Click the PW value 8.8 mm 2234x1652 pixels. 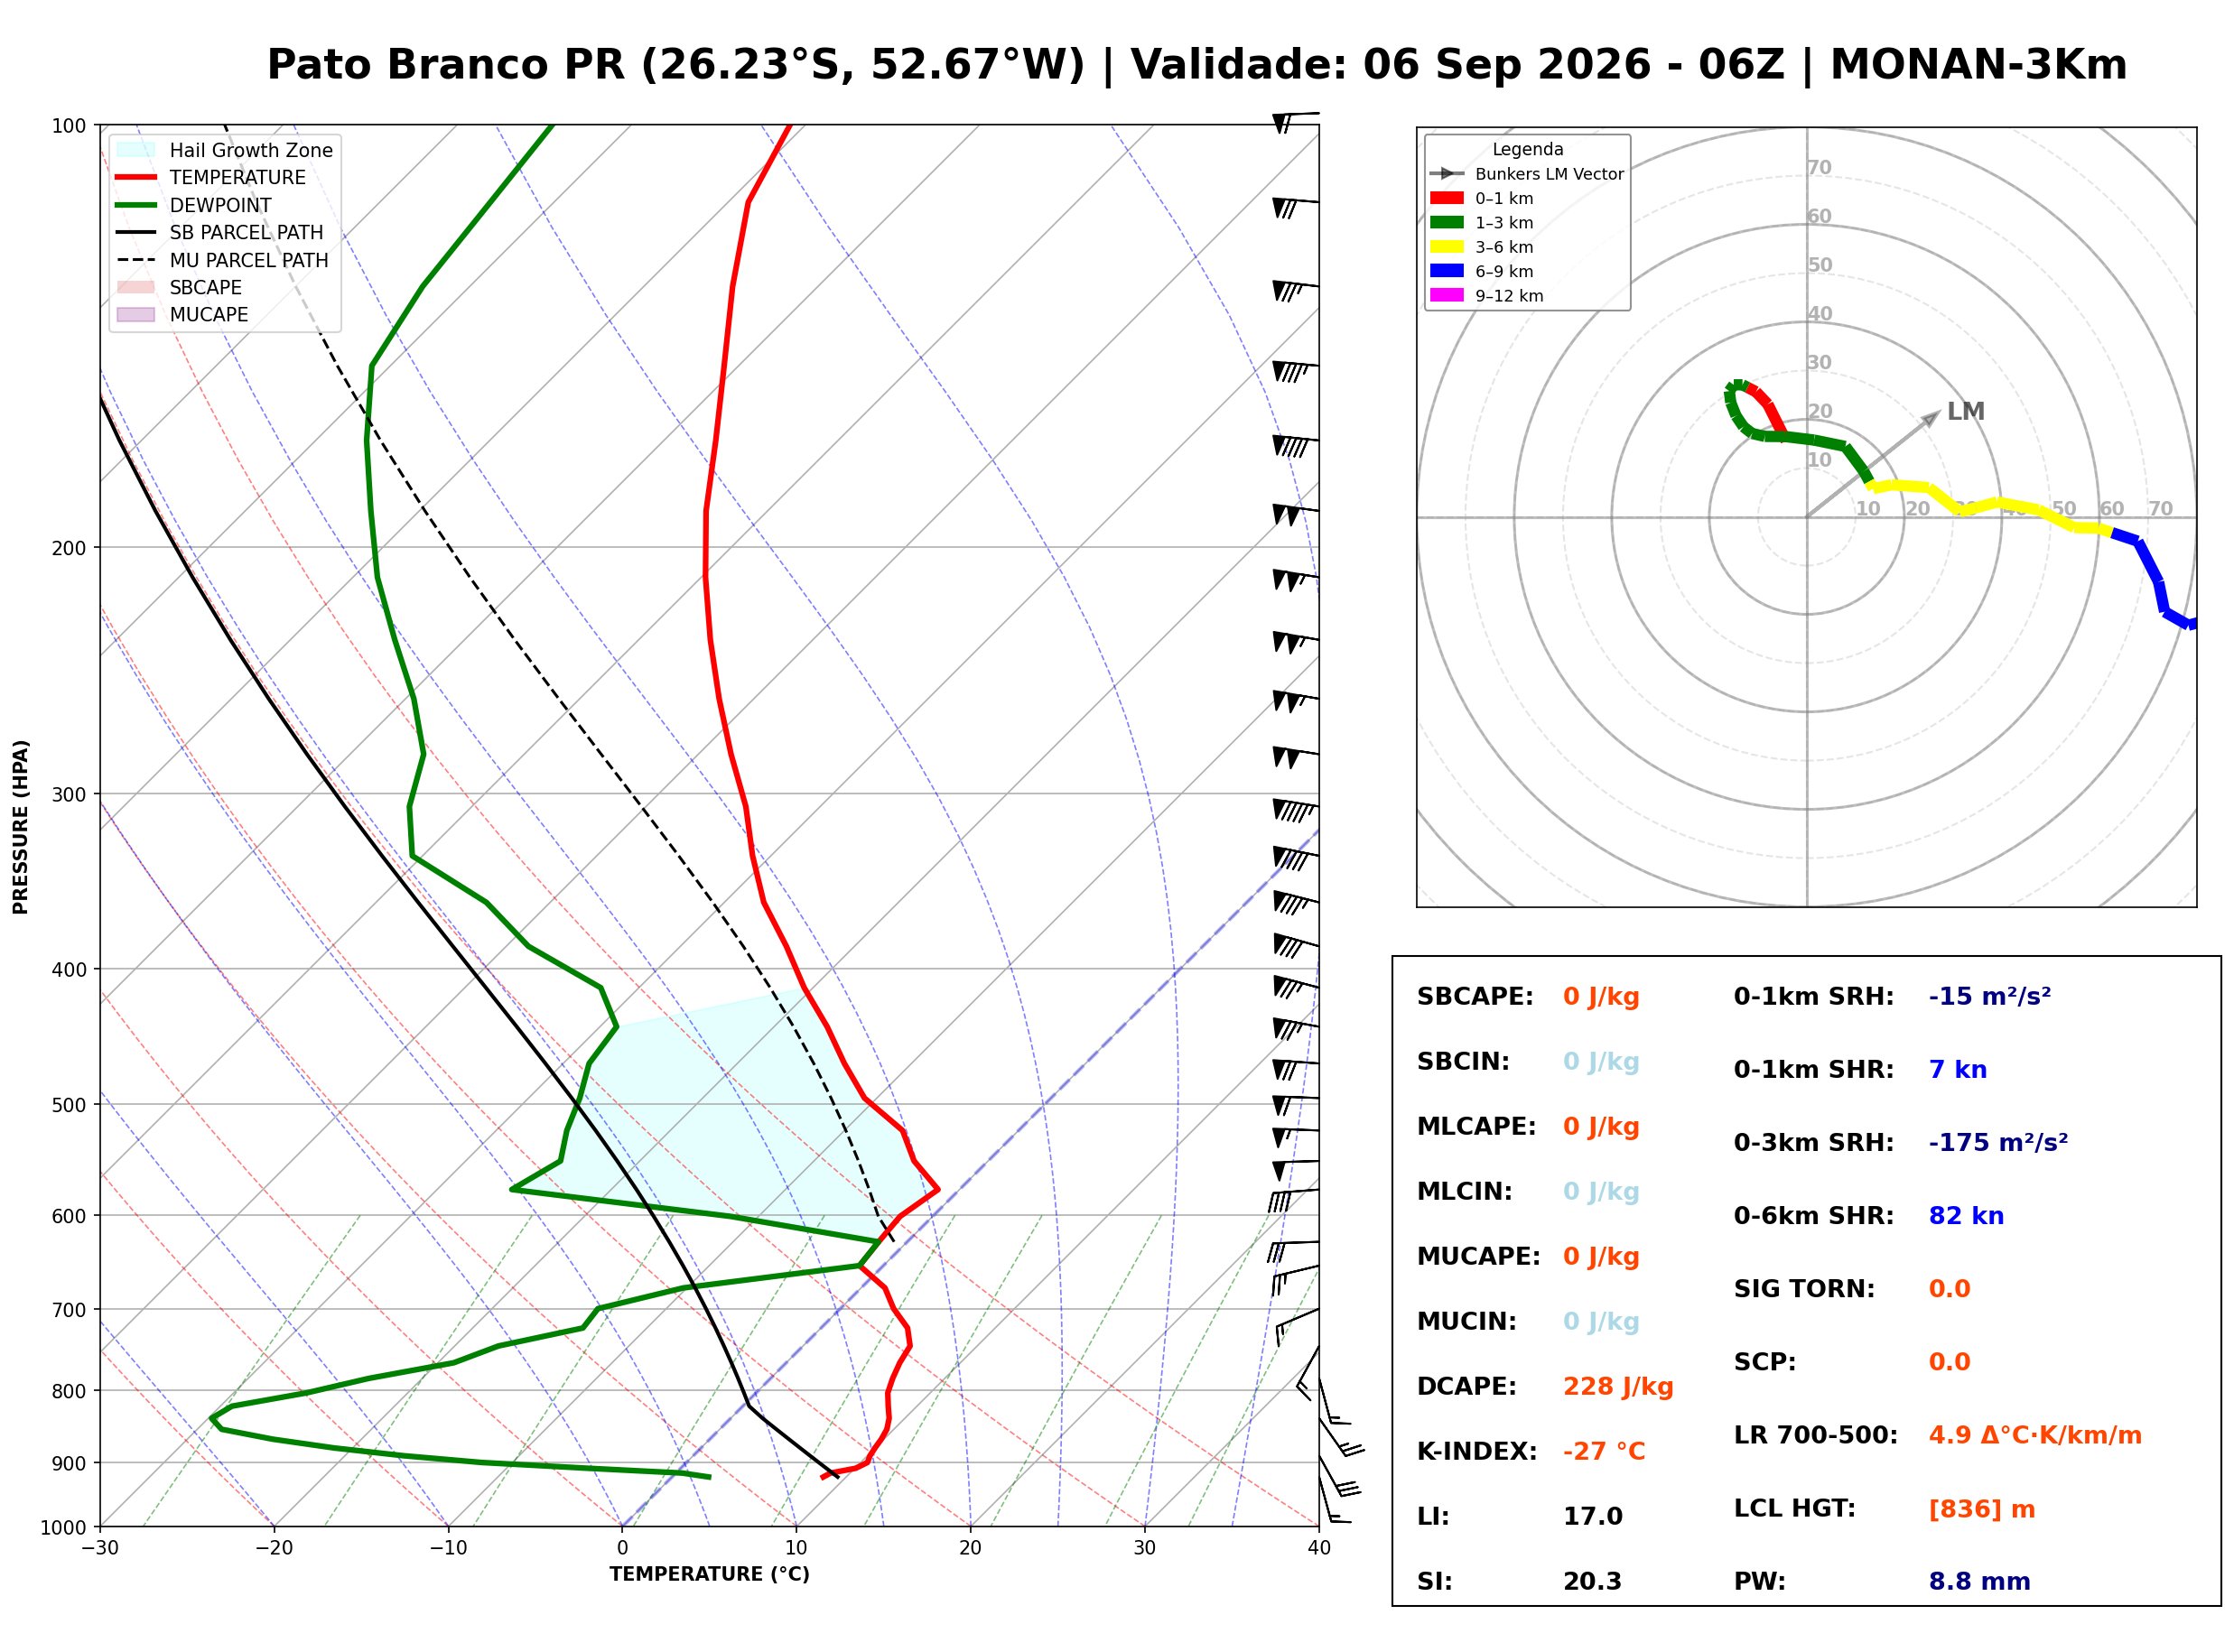(1979, 1582)
